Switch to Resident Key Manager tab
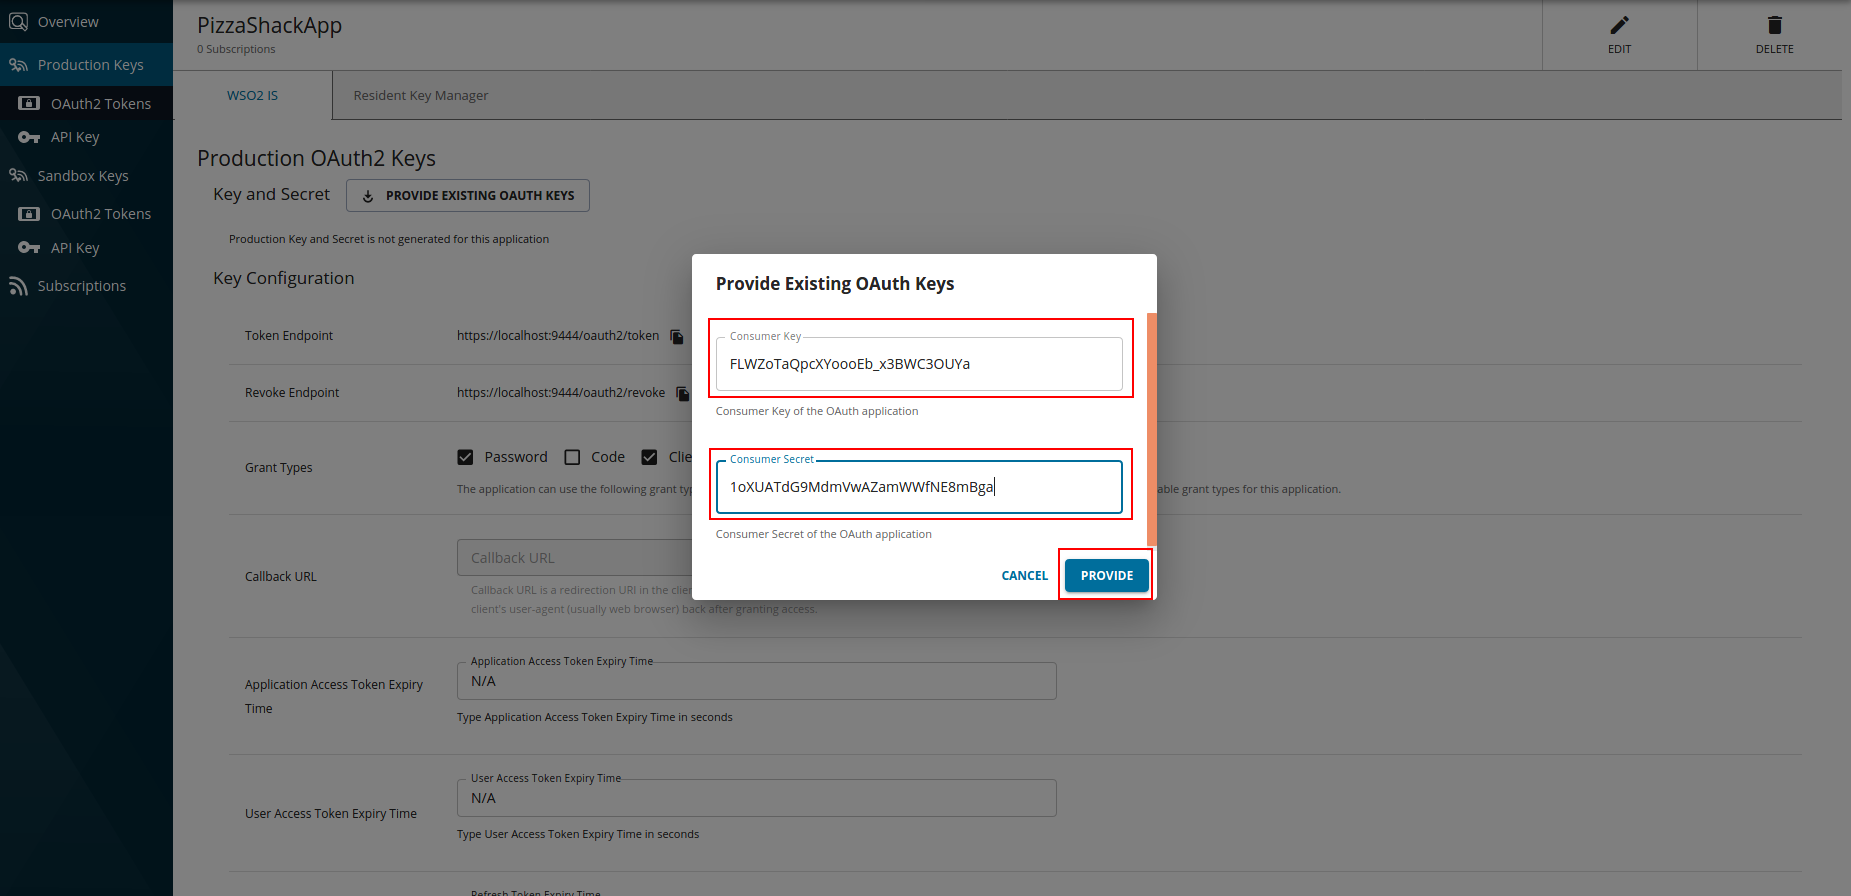The image size is (1851, 896). tap(420, 96)
